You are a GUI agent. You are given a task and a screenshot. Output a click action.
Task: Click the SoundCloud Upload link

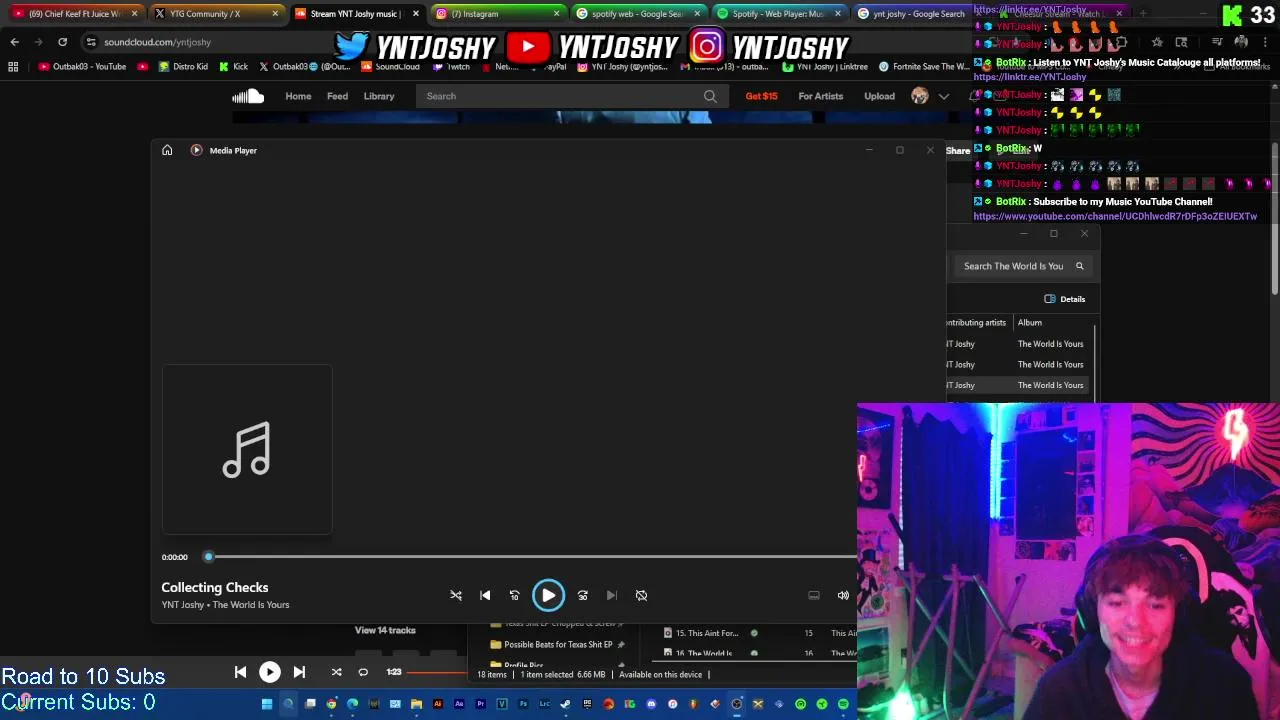tap(879, 96)
